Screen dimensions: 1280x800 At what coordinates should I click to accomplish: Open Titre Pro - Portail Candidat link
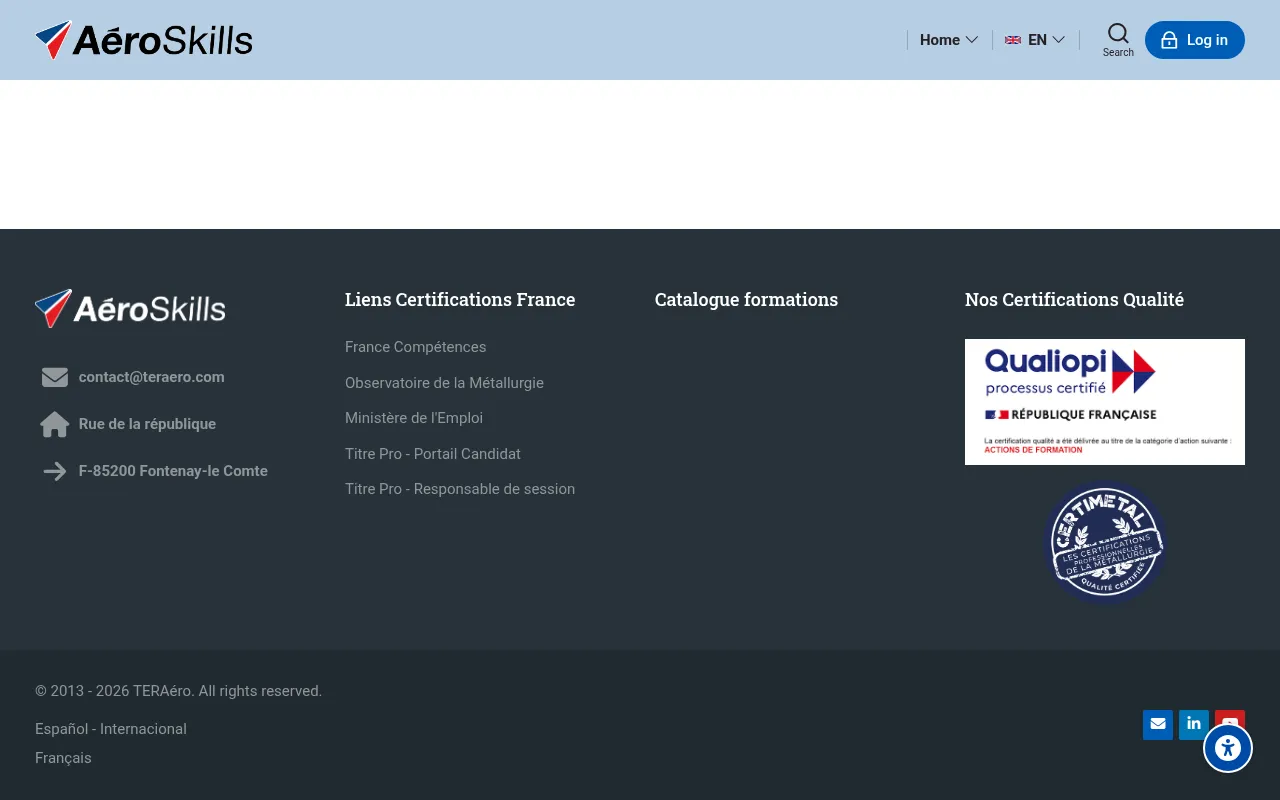pyautogui.click(x=433, y=454)
